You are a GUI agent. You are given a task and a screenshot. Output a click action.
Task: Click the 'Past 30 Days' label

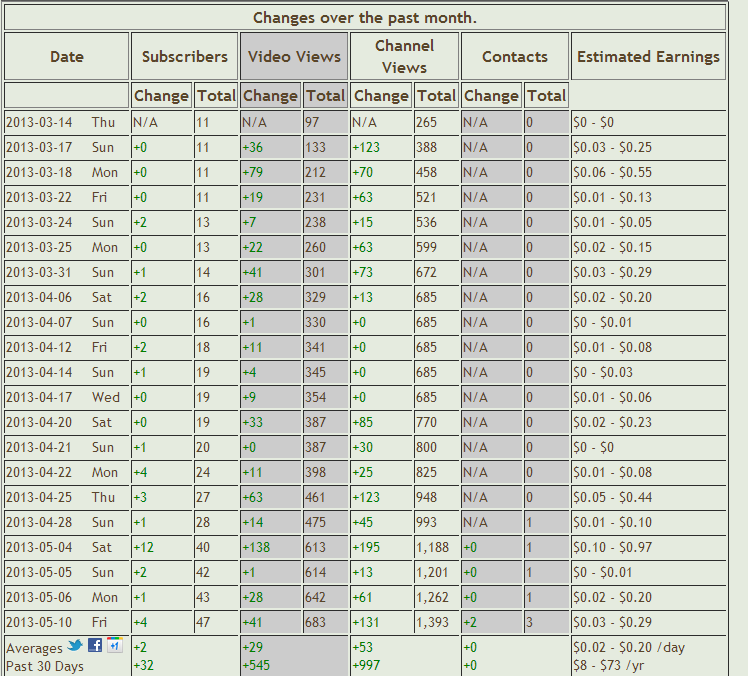pyautogui.click(x=45, y=666)
